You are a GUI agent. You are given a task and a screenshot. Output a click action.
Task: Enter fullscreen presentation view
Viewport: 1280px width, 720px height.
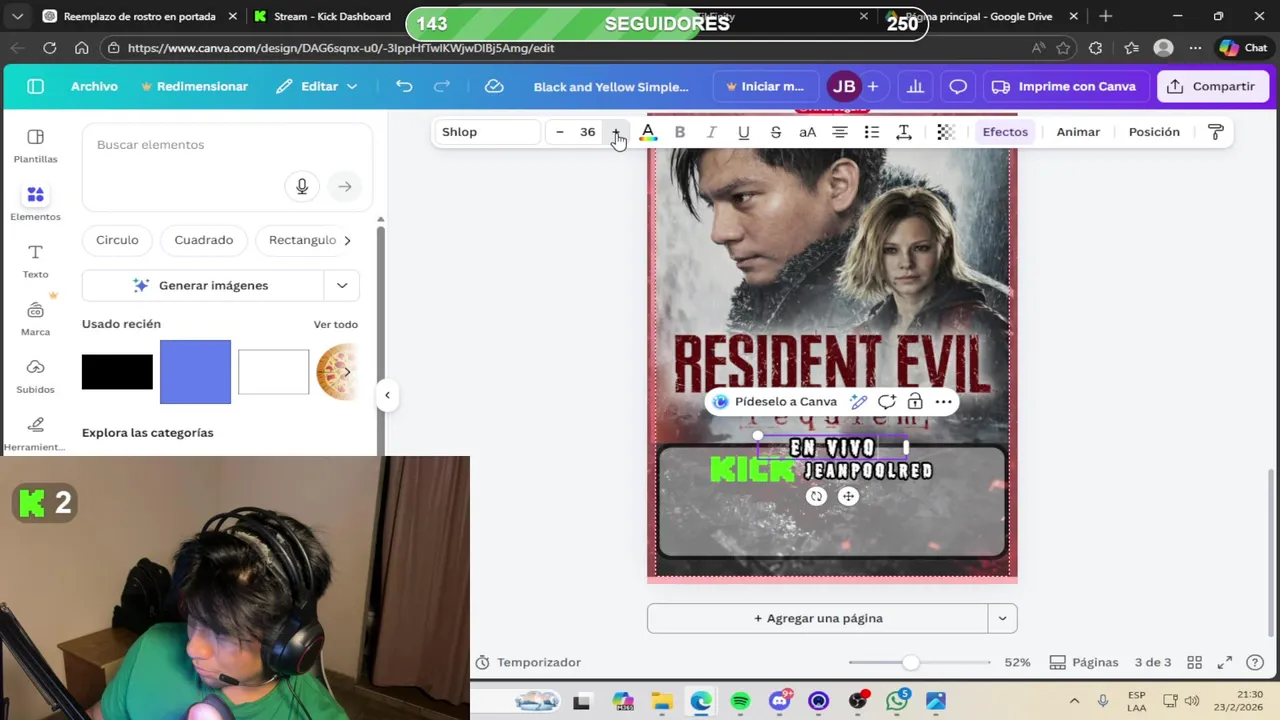pyautogui.click(x=1225, y=662)
